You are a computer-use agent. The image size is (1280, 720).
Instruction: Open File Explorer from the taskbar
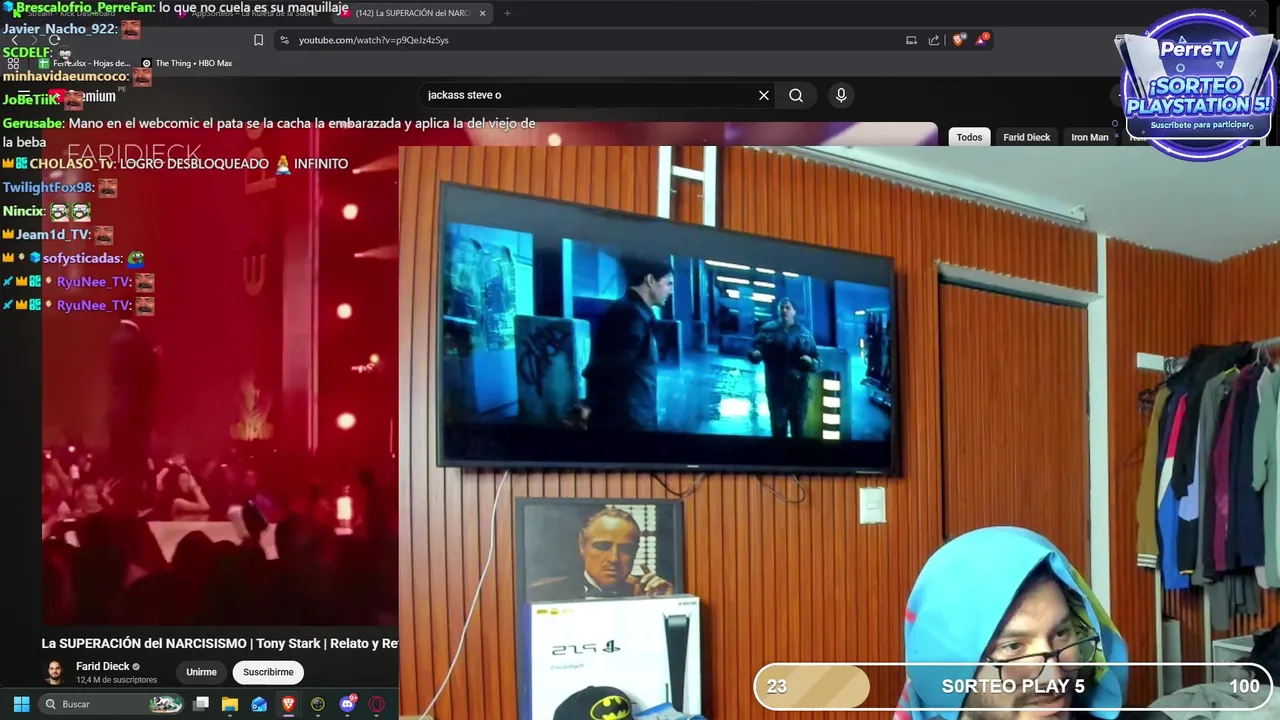230,704
